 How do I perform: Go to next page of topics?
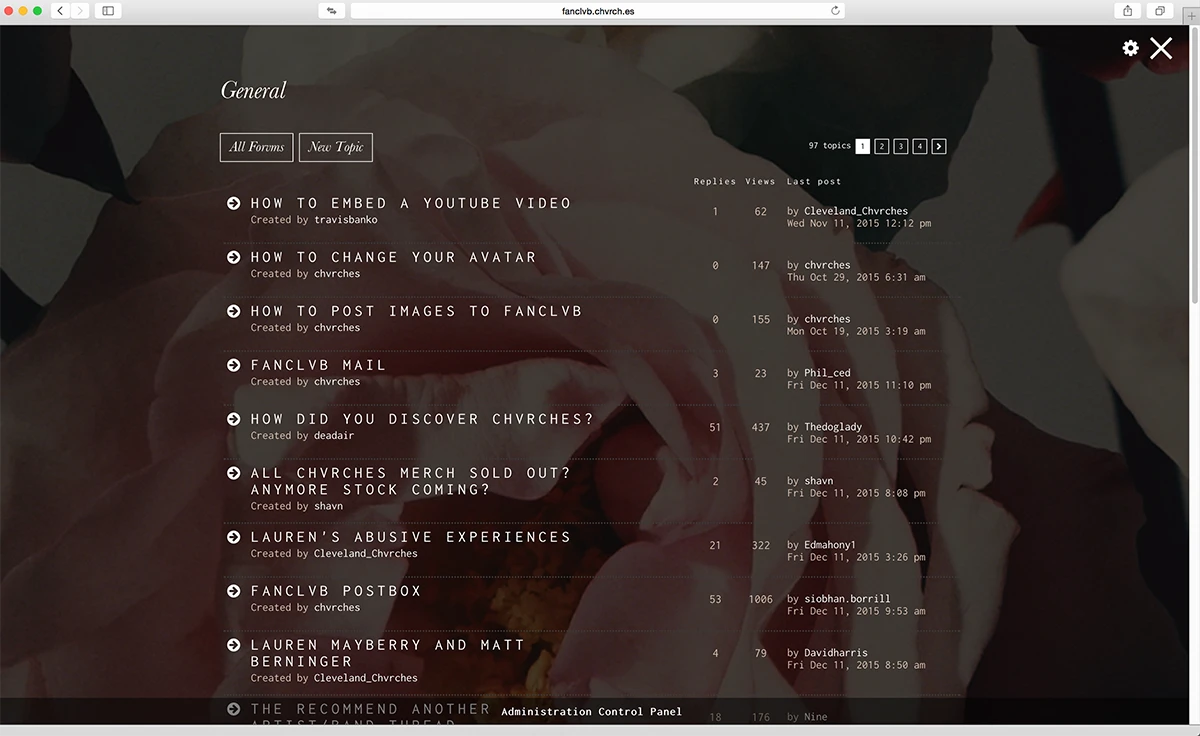(x=939, y=146)
